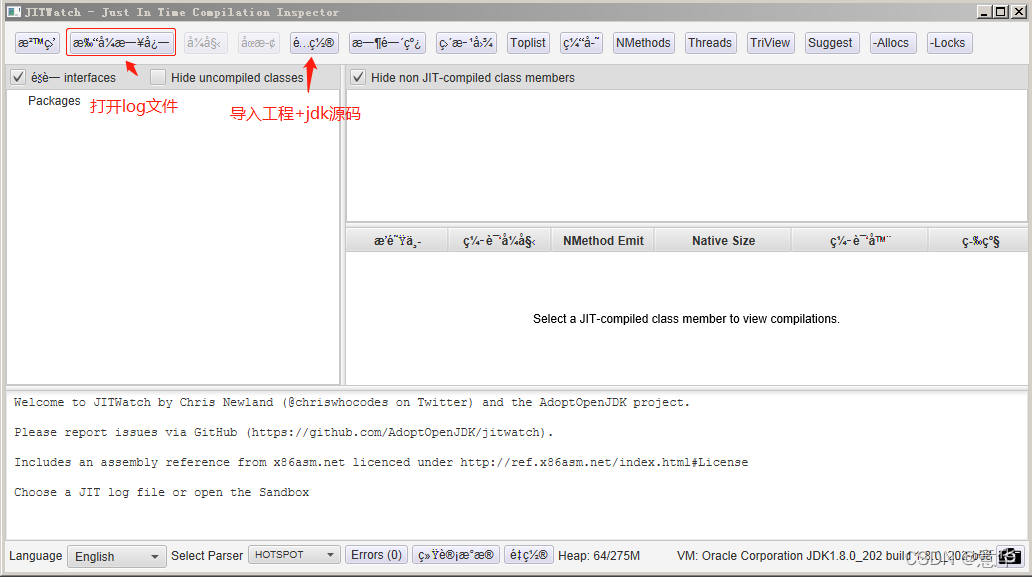The width and height of the screenshot is (1032, 577).
Task: Open the Select Parser HOTSPOT dropdown
Action: (294, 555)
